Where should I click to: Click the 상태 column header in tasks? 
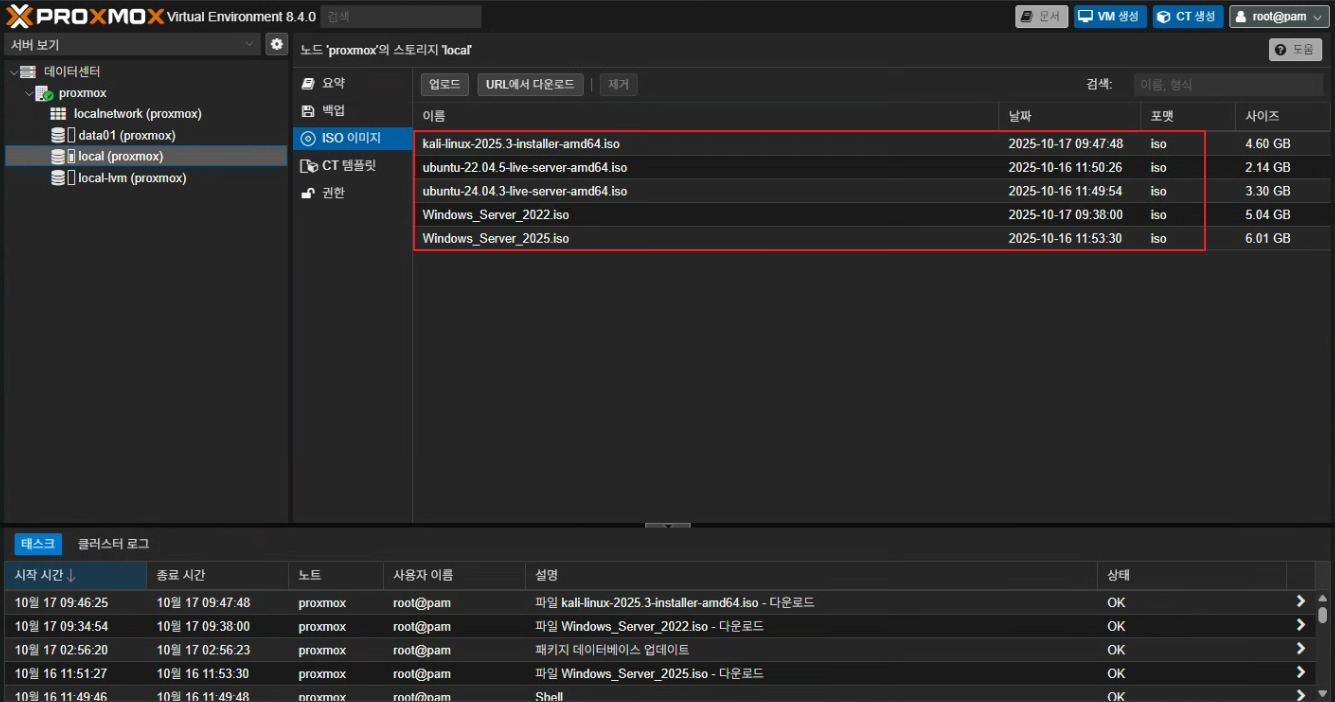pyautogui.click(x=1191, y=575)
